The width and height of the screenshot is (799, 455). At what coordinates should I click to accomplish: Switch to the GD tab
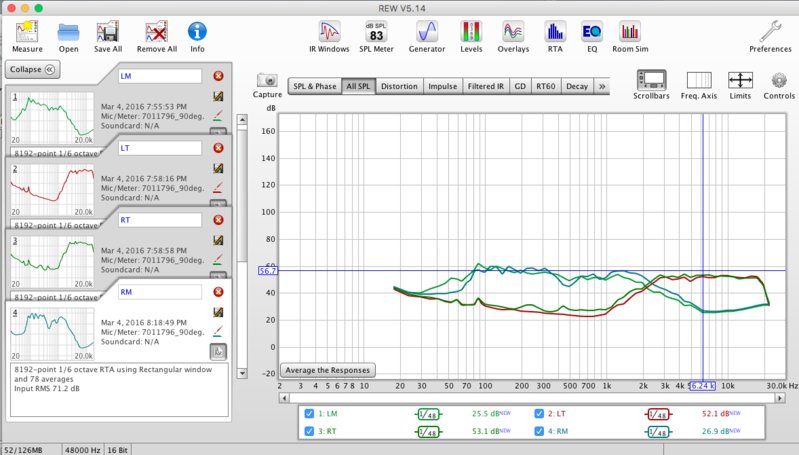[x=520, y=87]
